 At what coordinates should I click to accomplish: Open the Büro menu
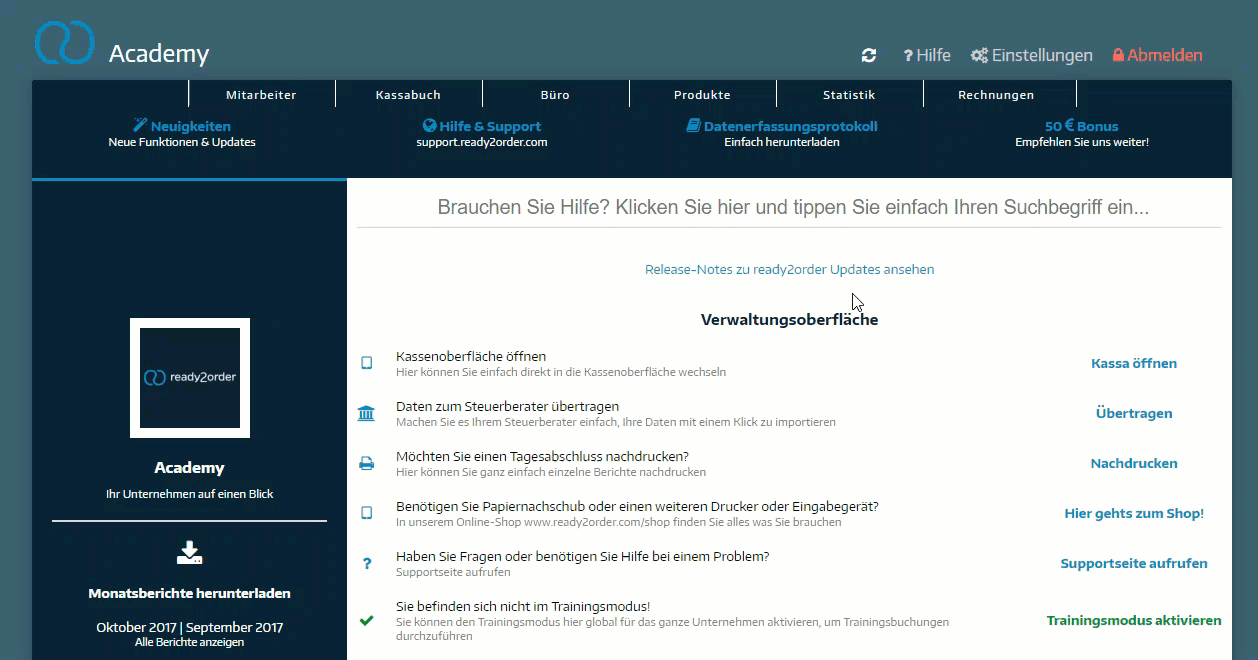(555, 95)
